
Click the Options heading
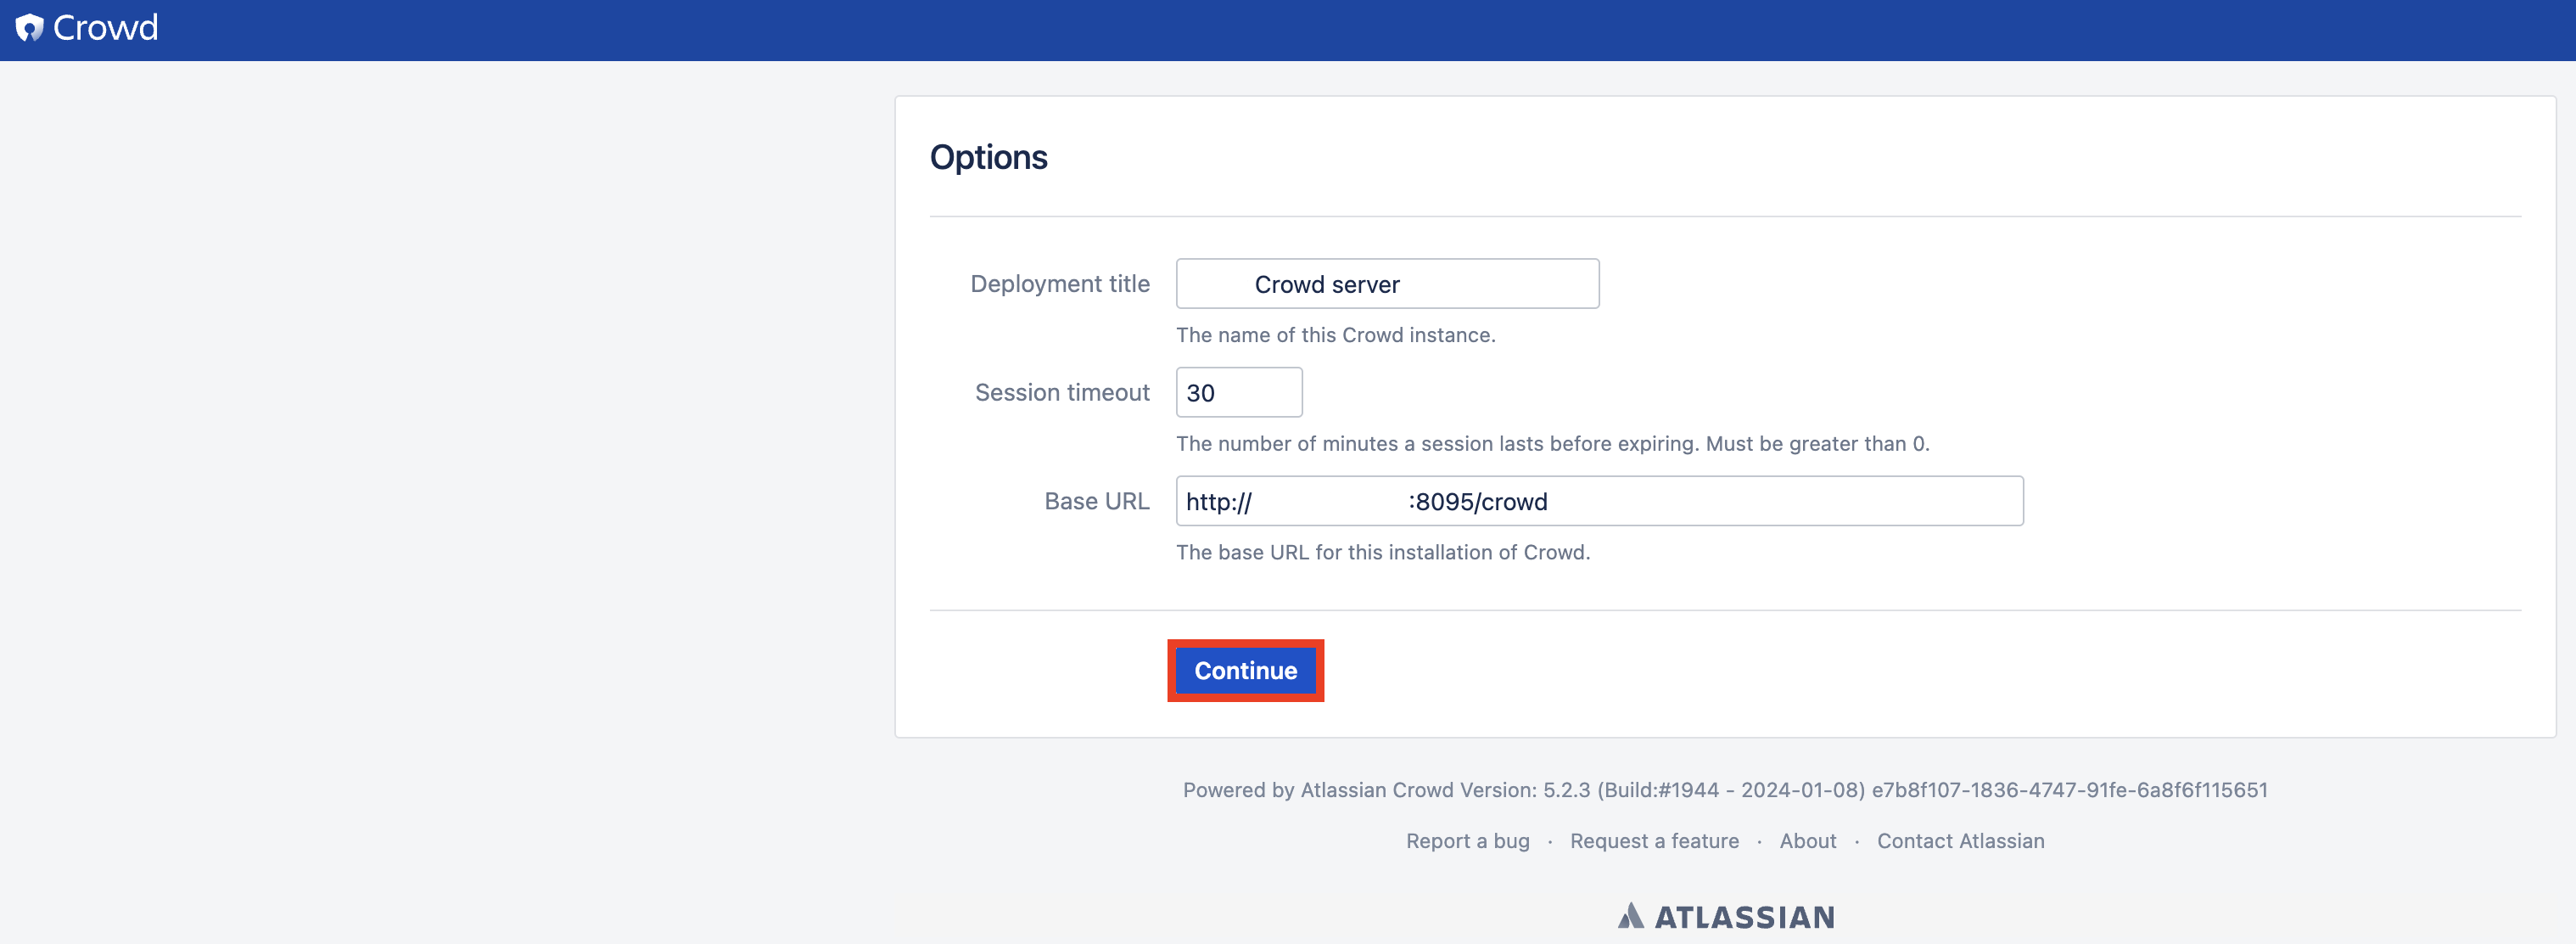pyautogui.click(x=988, y=157)
